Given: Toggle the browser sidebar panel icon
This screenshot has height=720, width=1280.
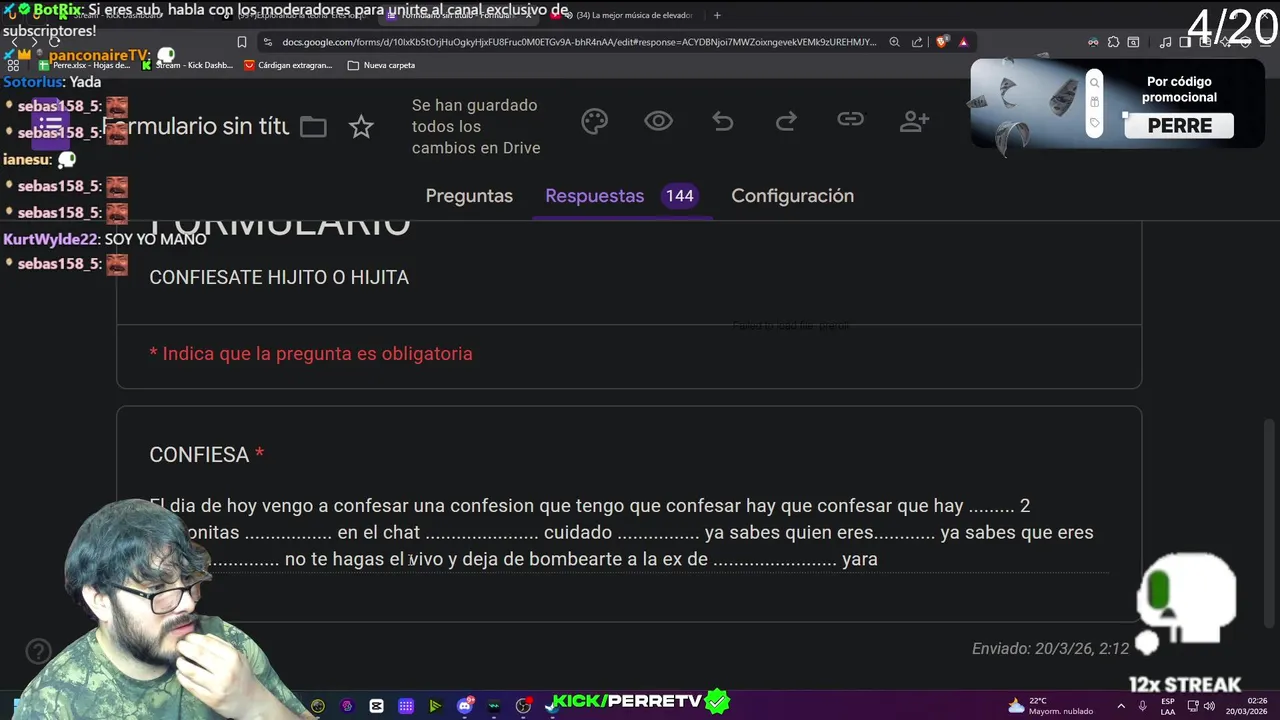Looking at the screenshot, I should pyautogui.click(x=1185, y=42).
